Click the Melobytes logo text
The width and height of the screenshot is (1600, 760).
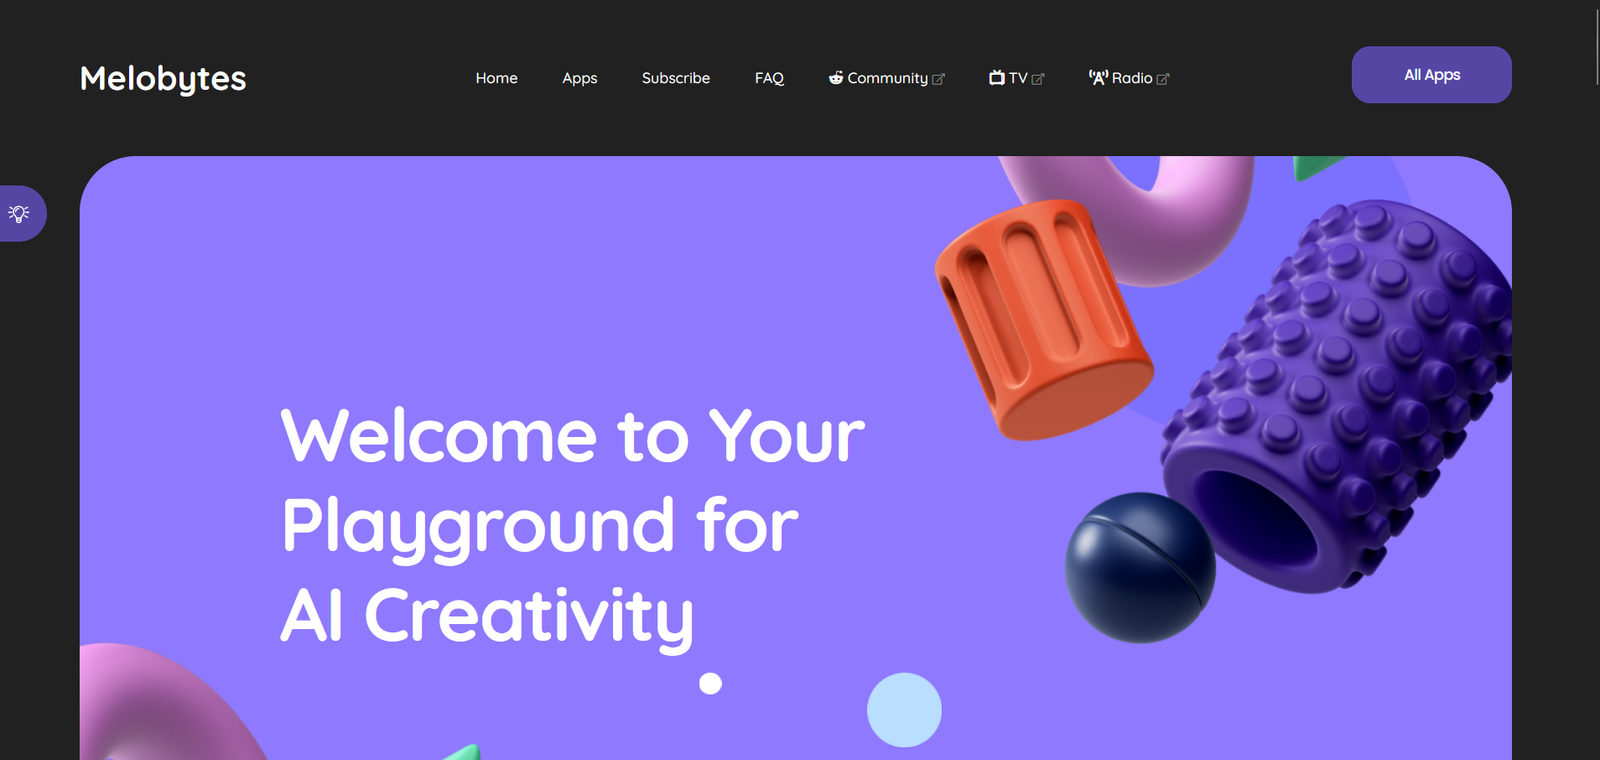pyautogui.click(x=163, y=78)
